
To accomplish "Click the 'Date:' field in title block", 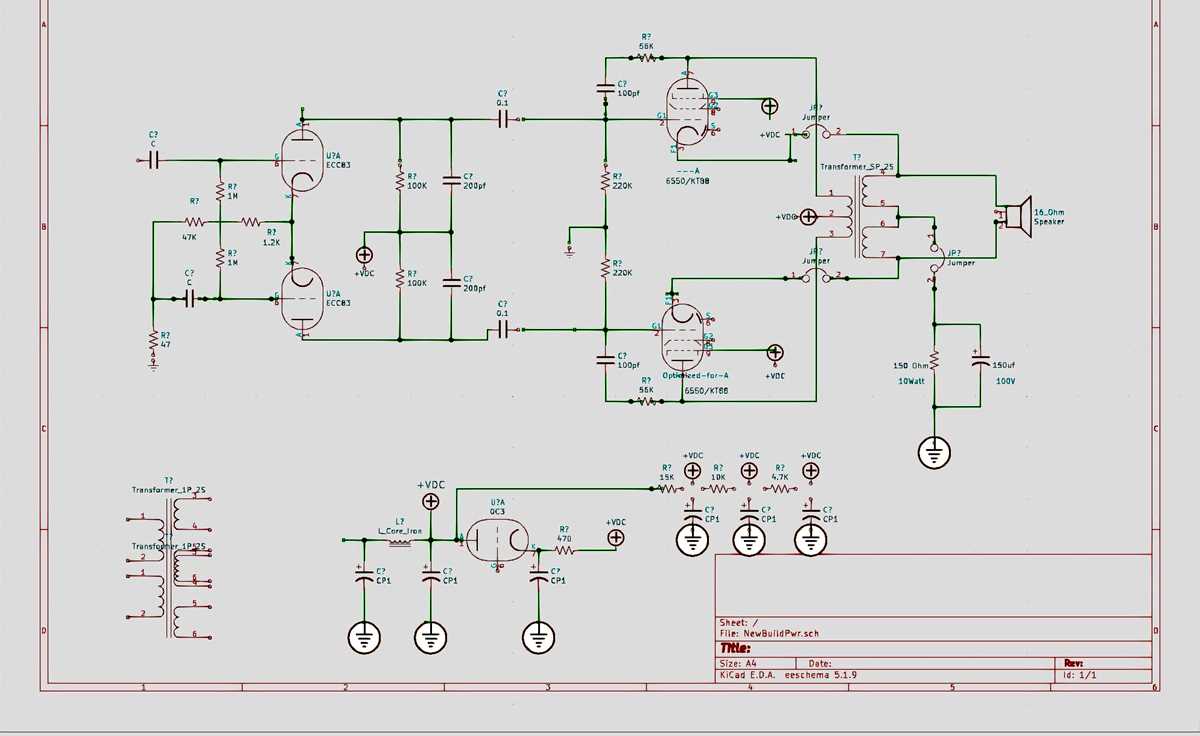I will [x=820, y=664].
